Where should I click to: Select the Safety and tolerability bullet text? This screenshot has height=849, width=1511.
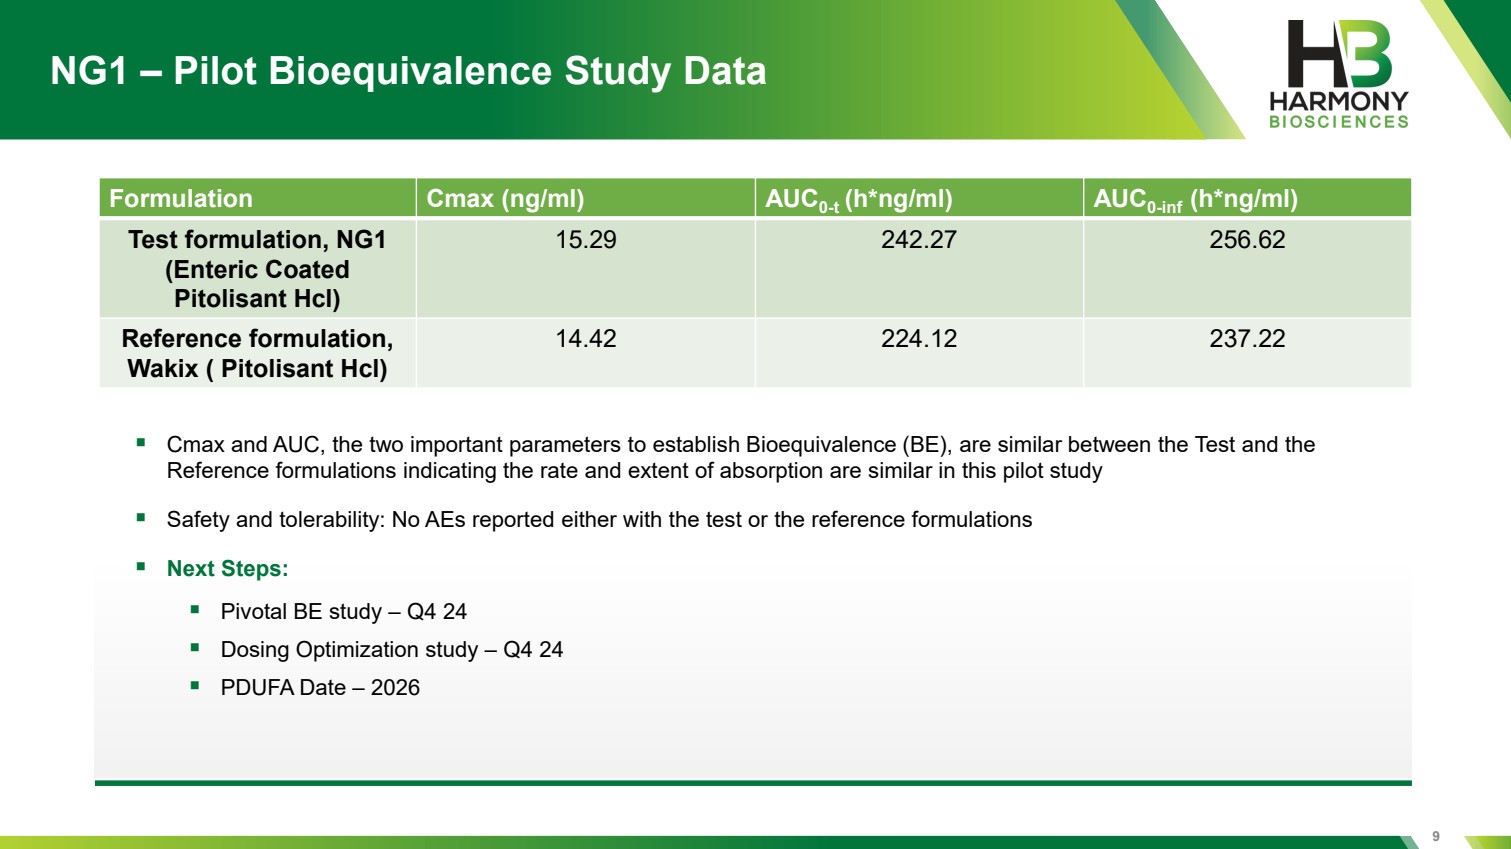click(x=599, y=520)
